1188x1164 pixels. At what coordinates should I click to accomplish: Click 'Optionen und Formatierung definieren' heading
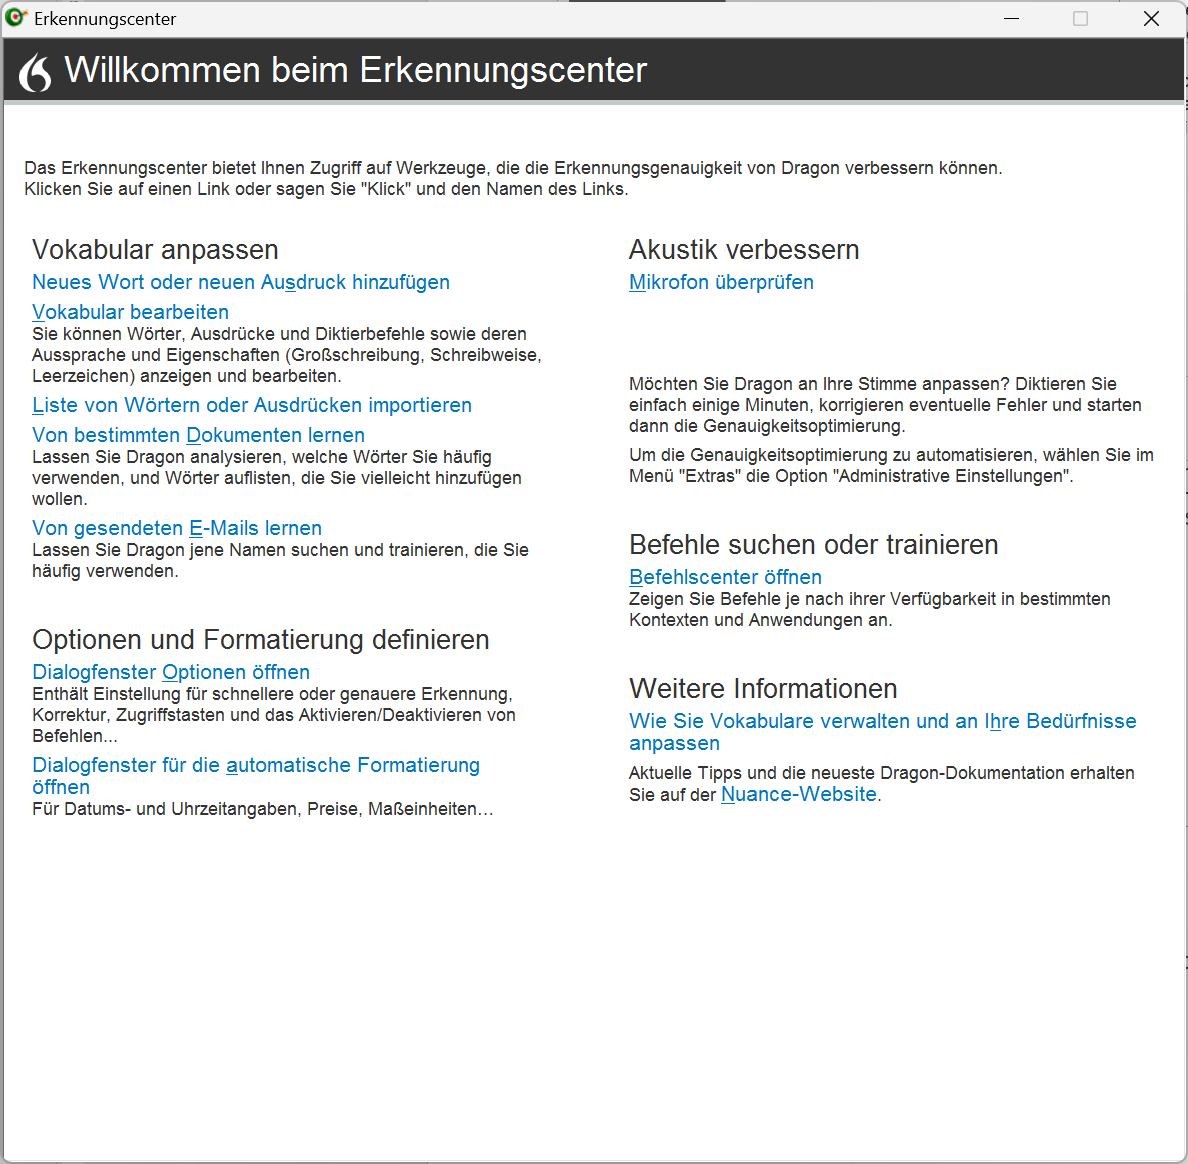point(261,640)
